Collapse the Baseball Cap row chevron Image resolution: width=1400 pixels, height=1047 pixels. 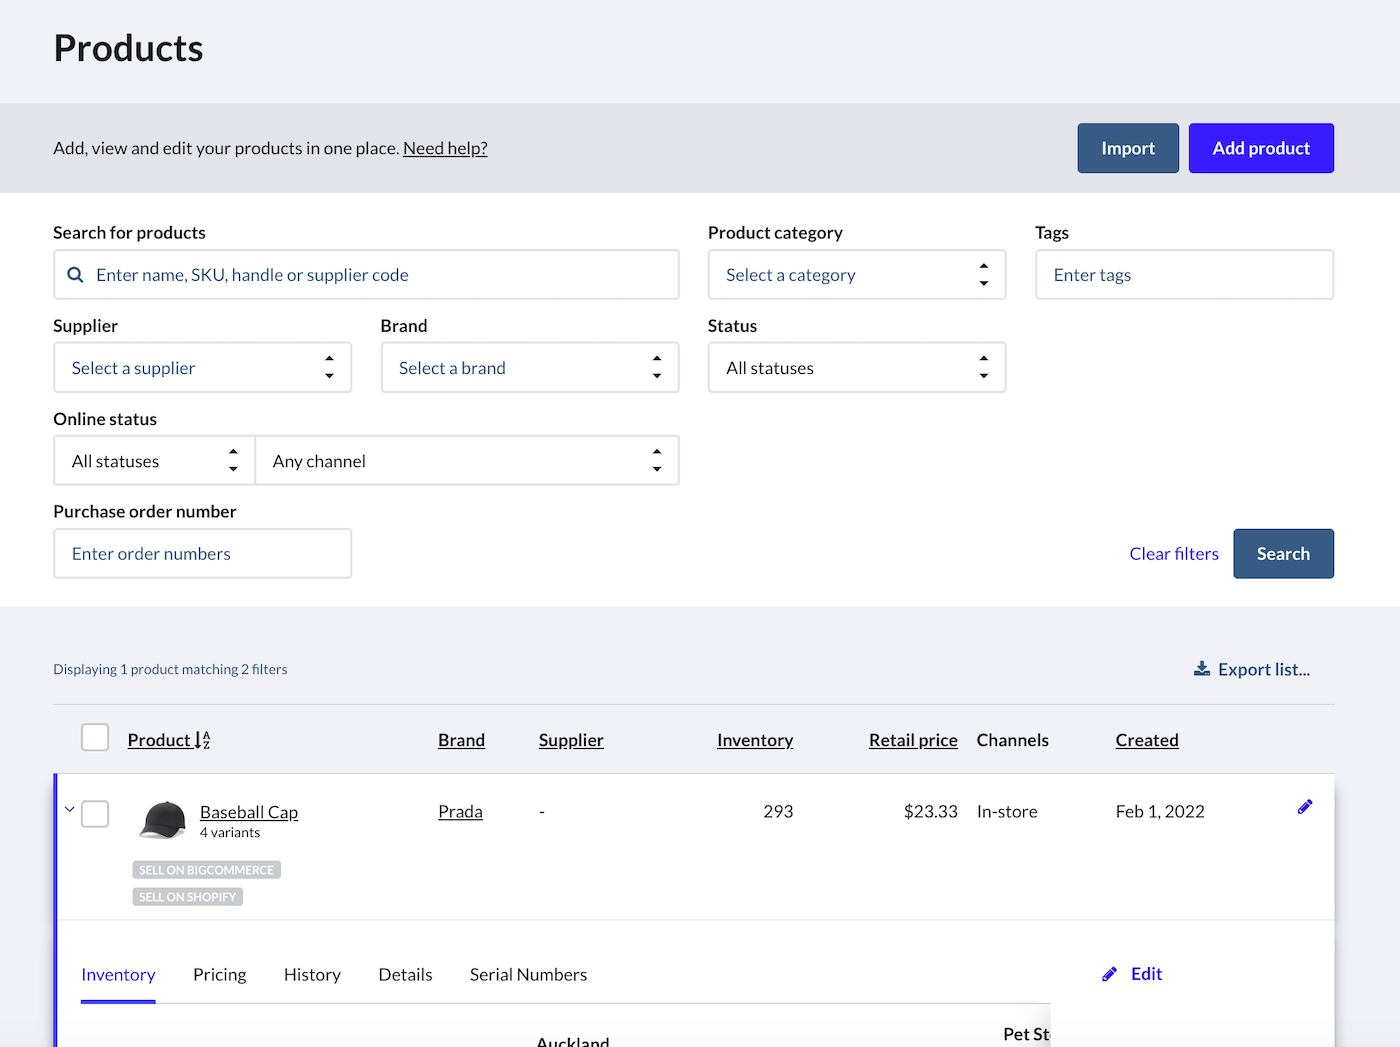pyautogui.click(x=69, y=810)
